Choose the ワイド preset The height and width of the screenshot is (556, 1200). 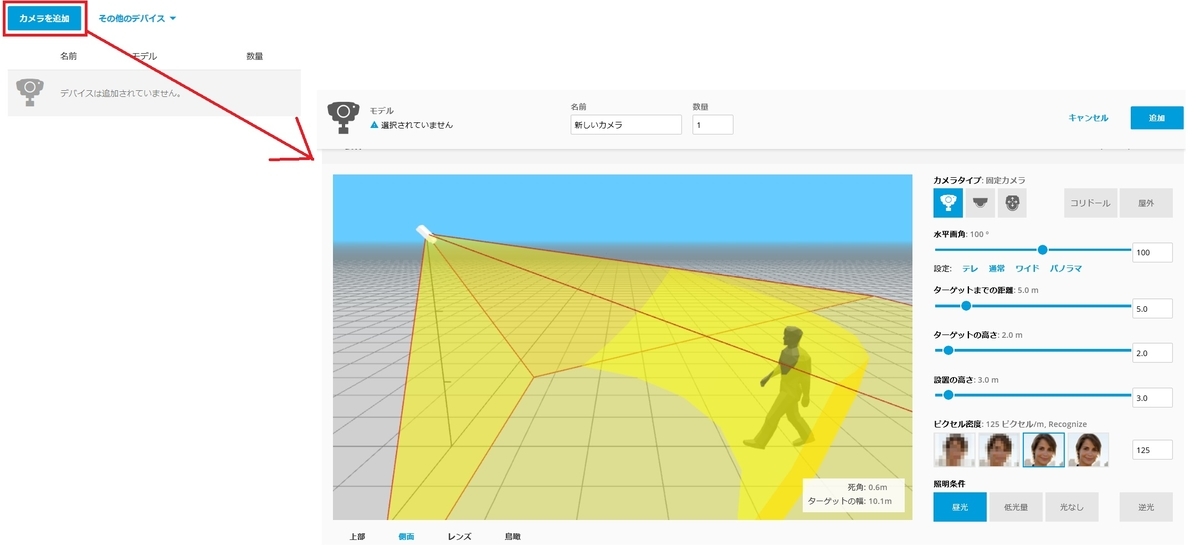1027,269
